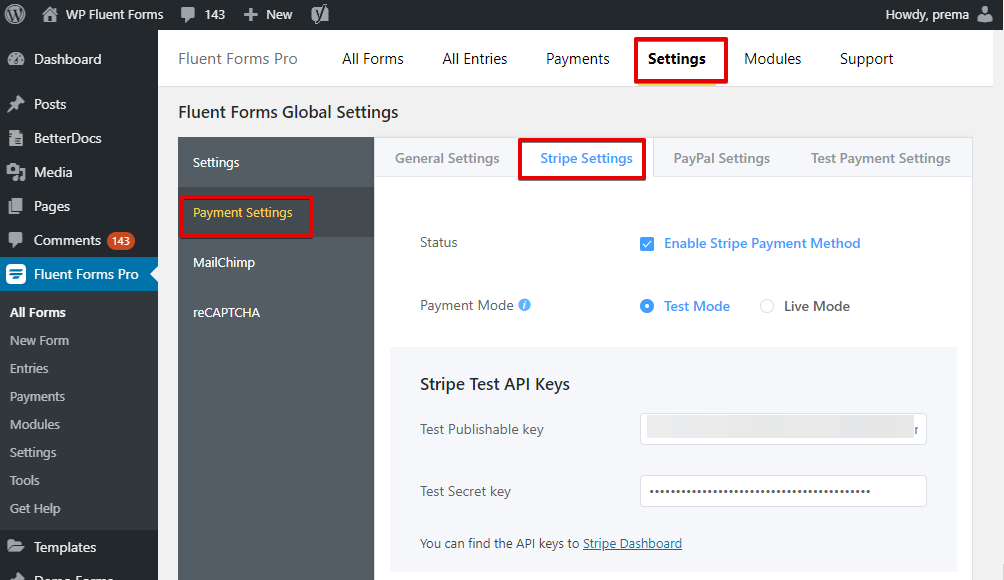Image resolution: width=1004 pixels, height=580 pixels.
Task: Uncheck Enable Stripe Payment Method checkbox
Action: click(647, 244)
